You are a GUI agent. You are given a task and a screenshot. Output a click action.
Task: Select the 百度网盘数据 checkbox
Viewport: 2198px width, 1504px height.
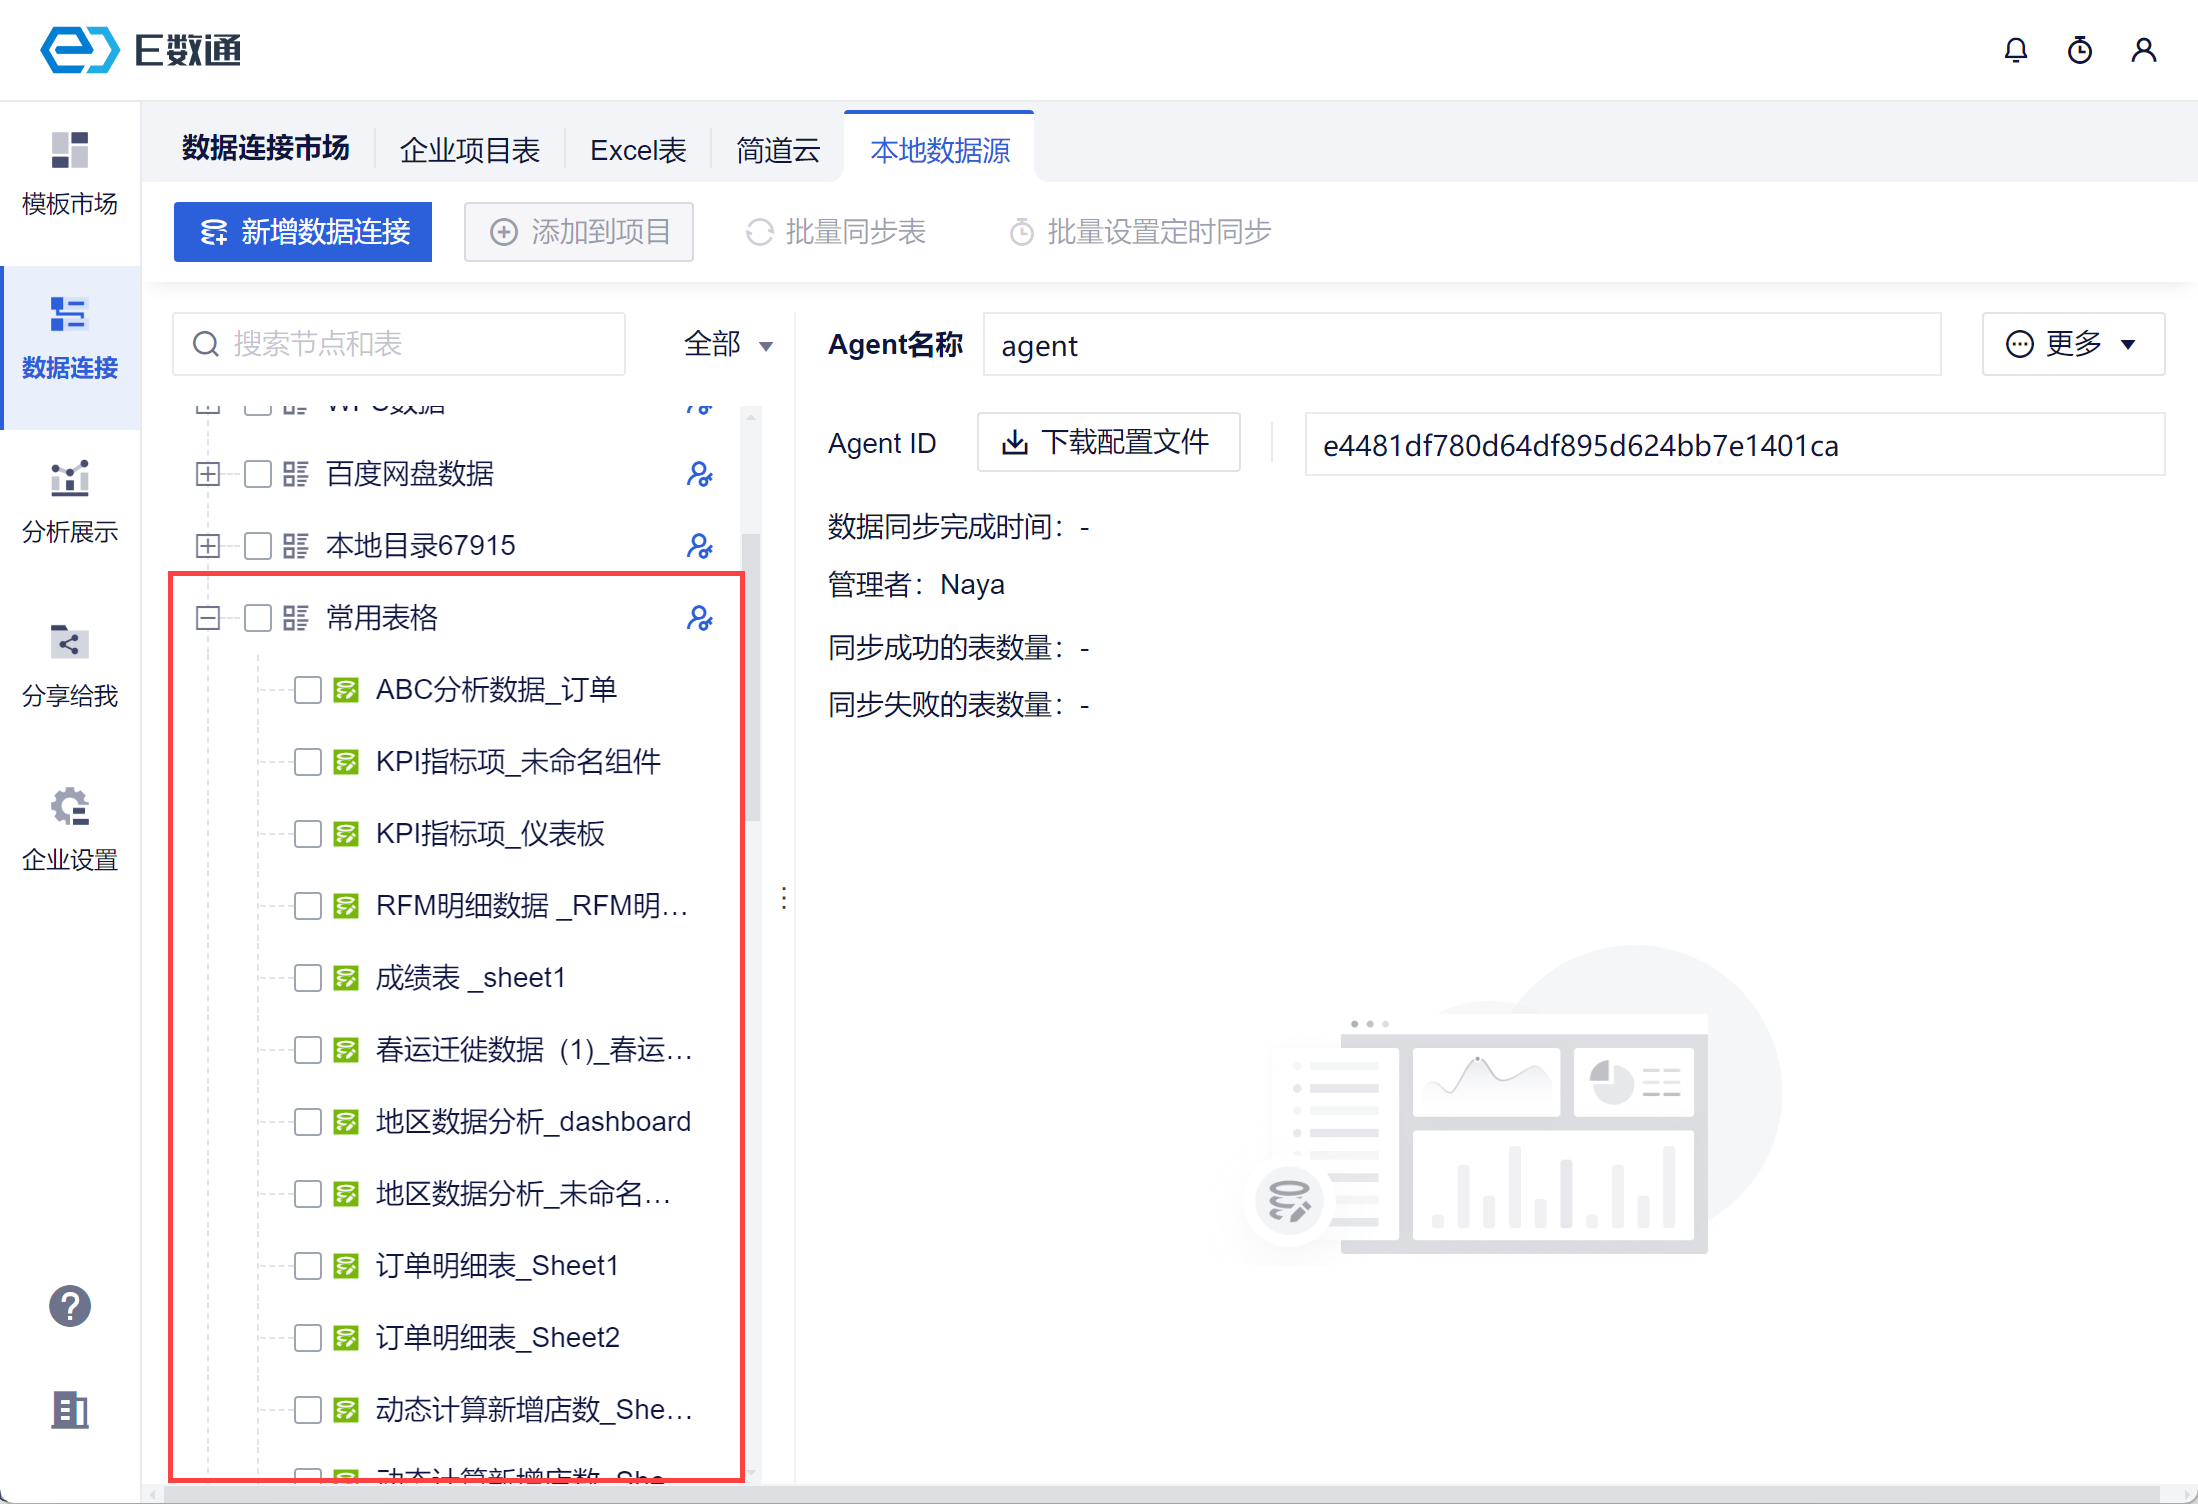258,474
